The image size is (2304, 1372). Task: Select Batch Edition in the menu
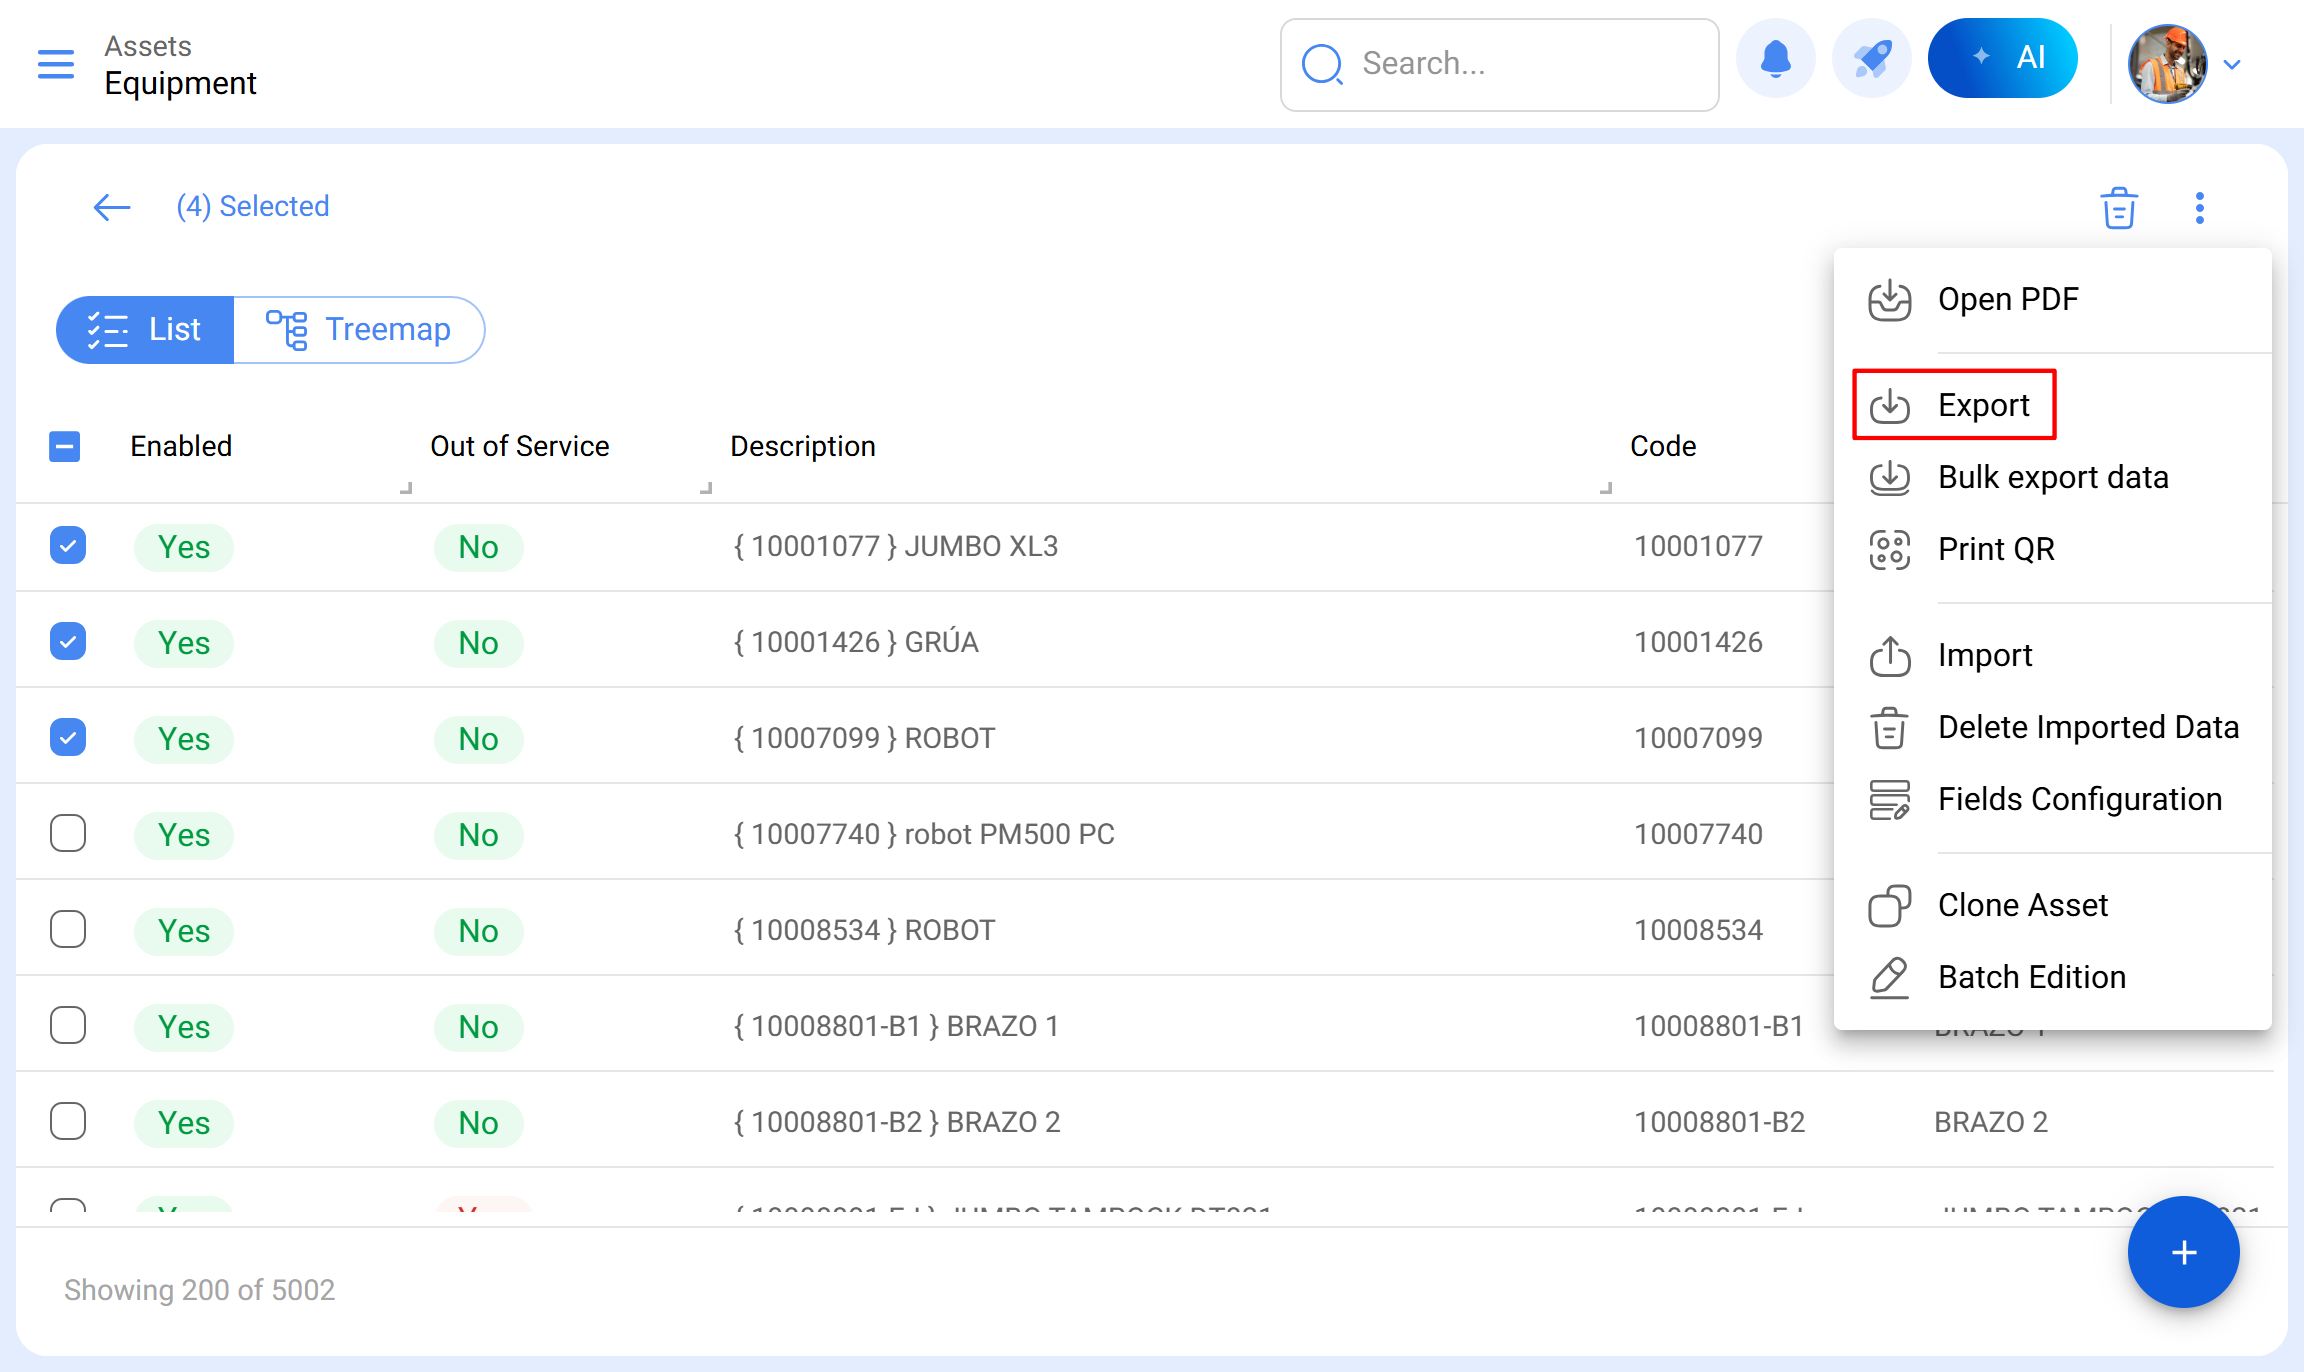point(2030,977)
